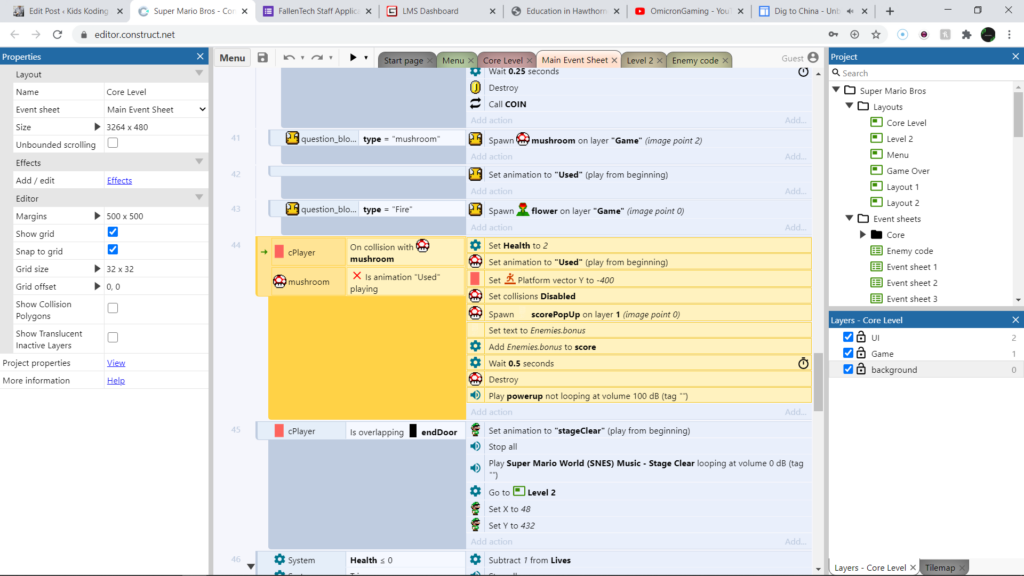Viewport: 1024px width, 576px height.
Task: Close the Main Event Sheet tab
Action: pyautogui.click(x=614, y=60)
